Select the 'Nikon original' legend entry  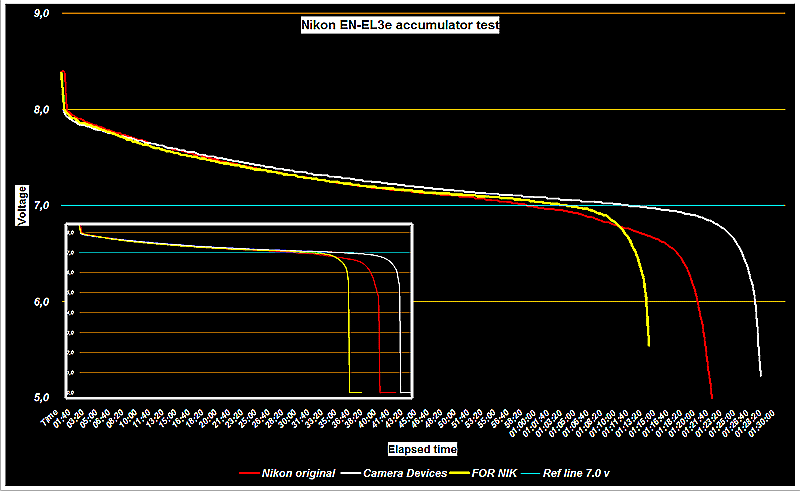(287, 474)
